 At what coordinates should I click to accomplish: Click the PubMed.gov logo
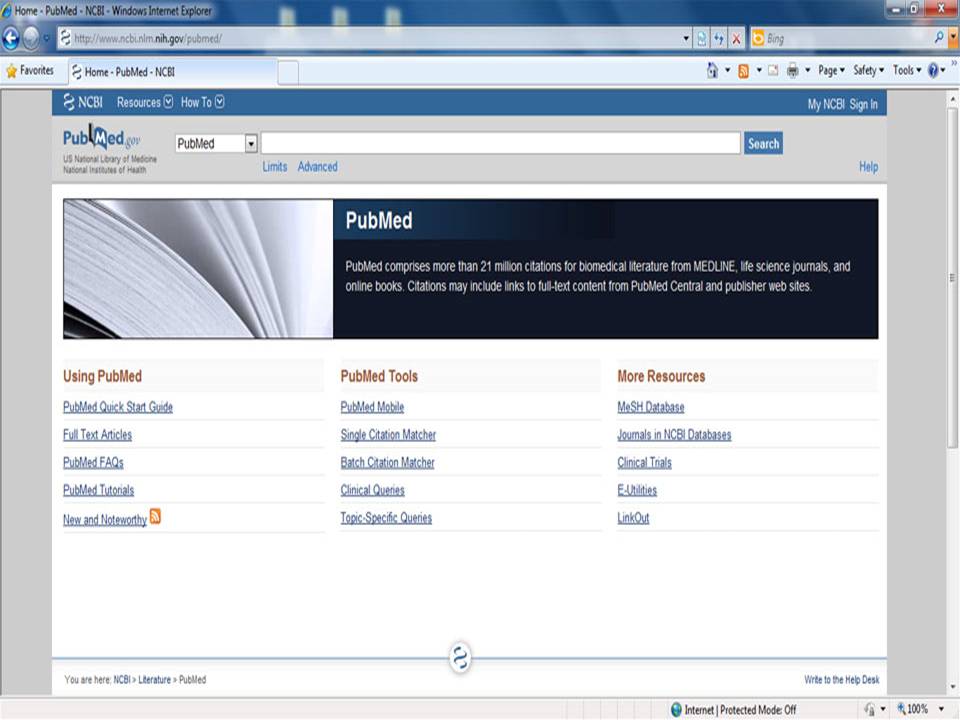click(102, 138)
